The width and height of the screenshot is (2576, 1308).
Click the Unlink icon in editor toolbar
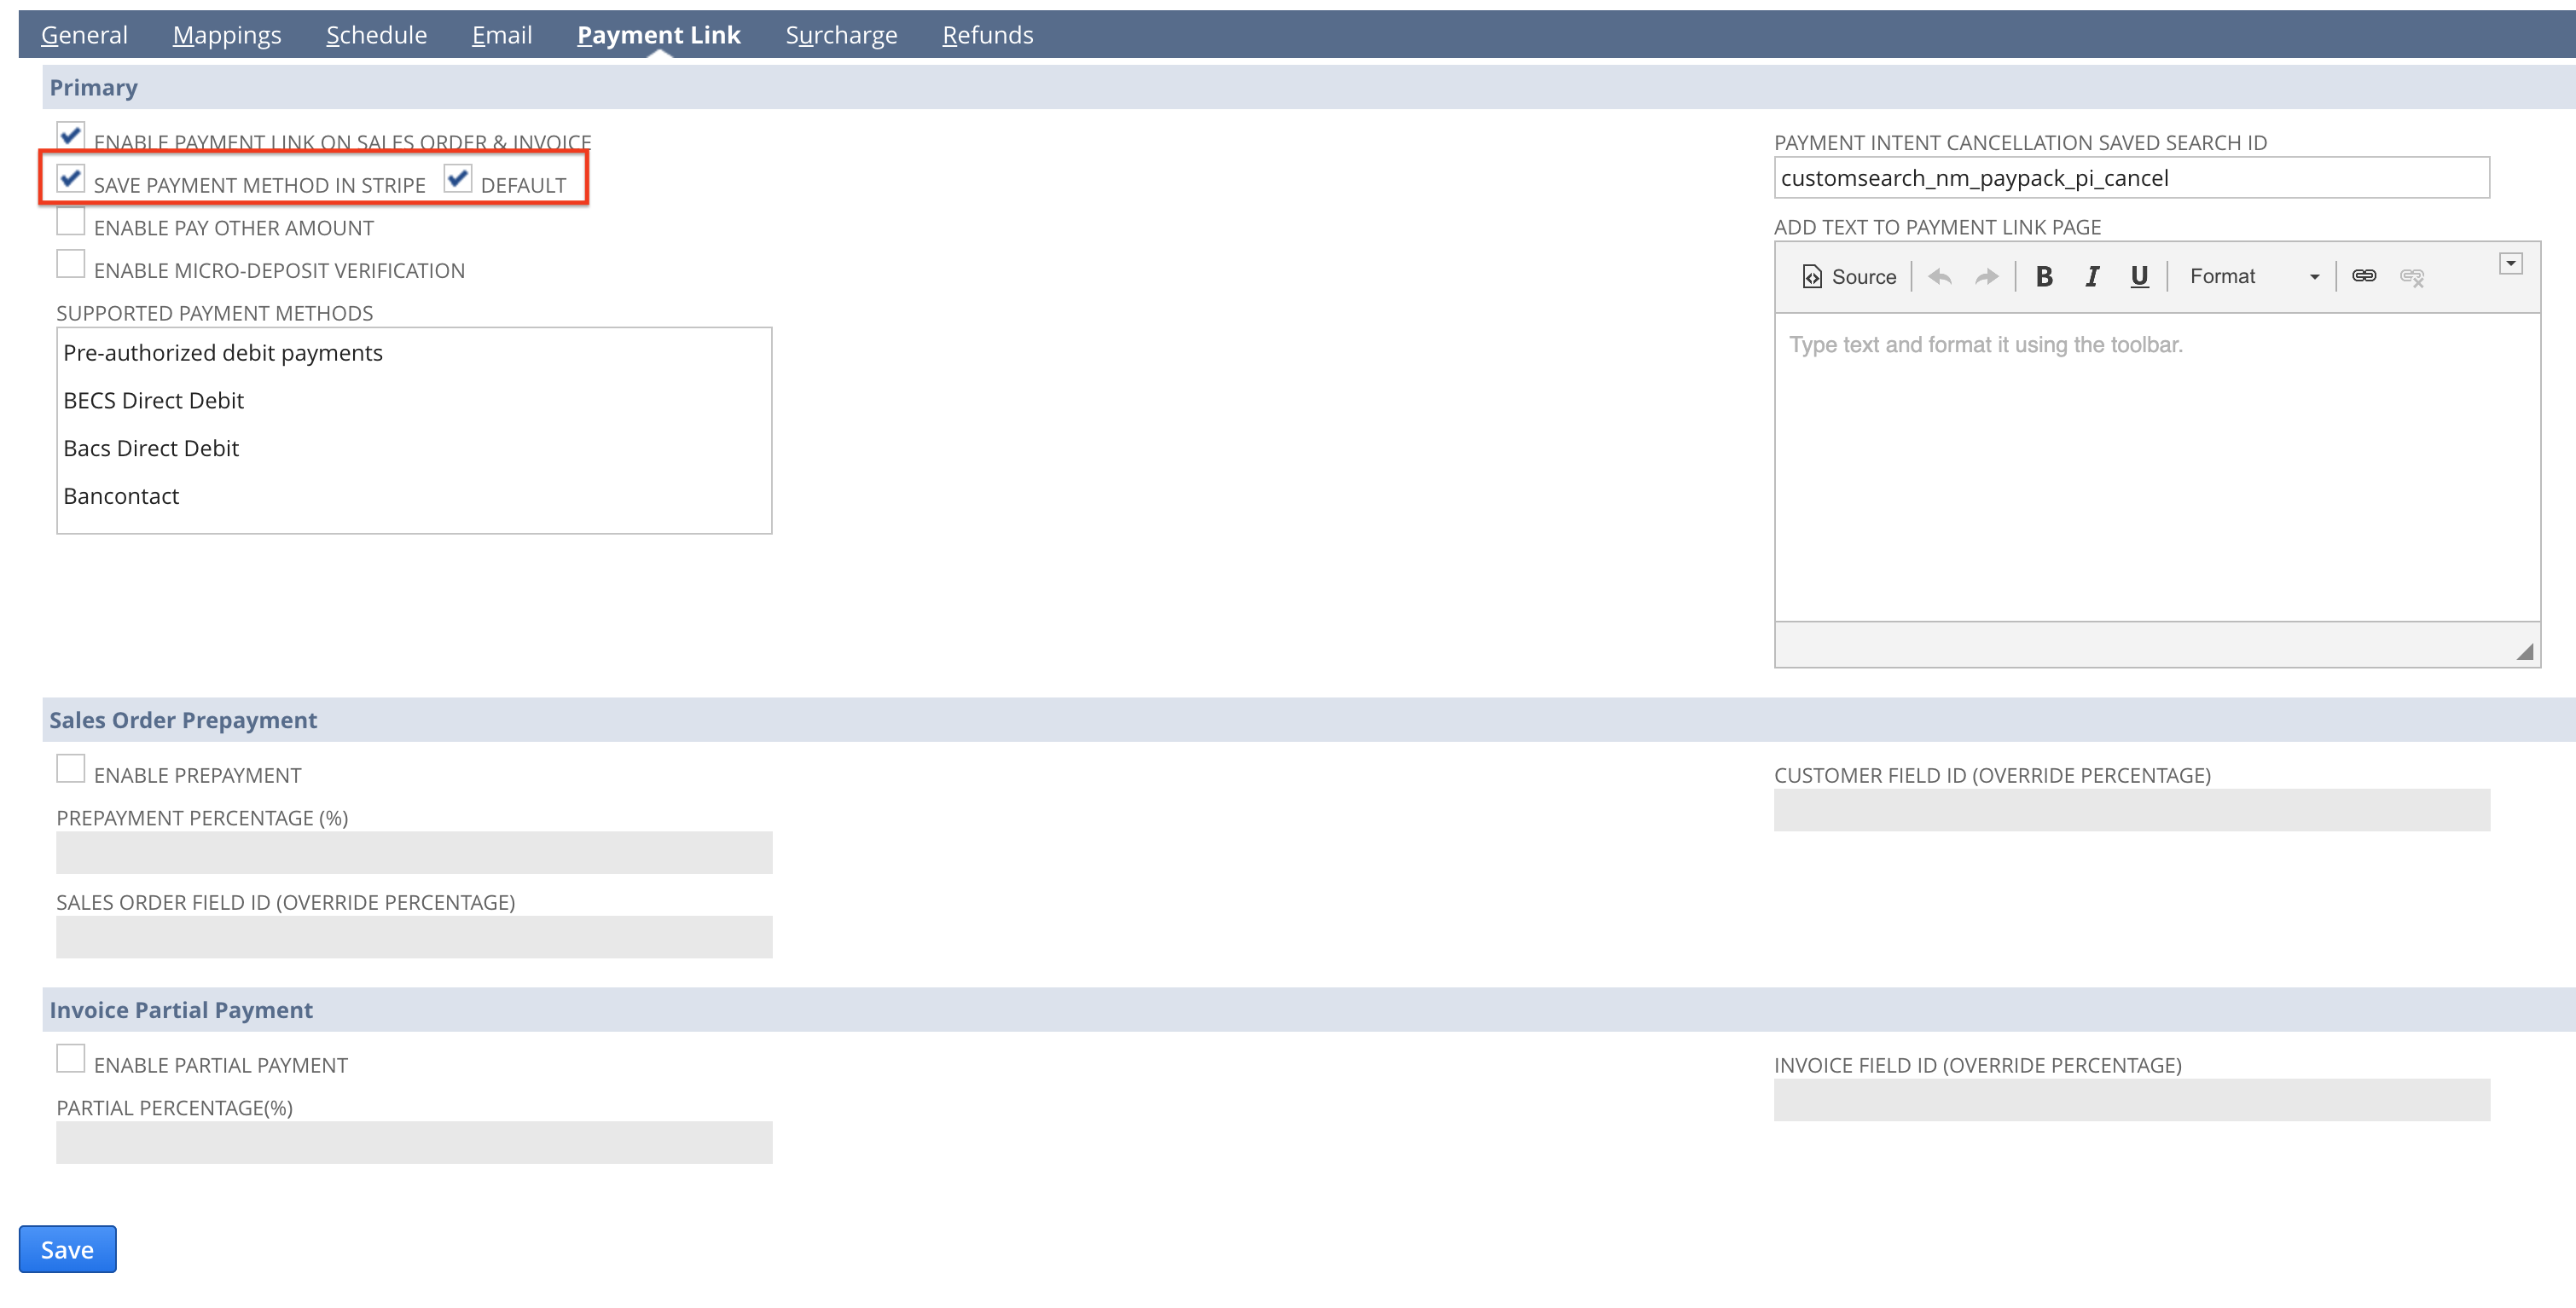[2411, 276]
